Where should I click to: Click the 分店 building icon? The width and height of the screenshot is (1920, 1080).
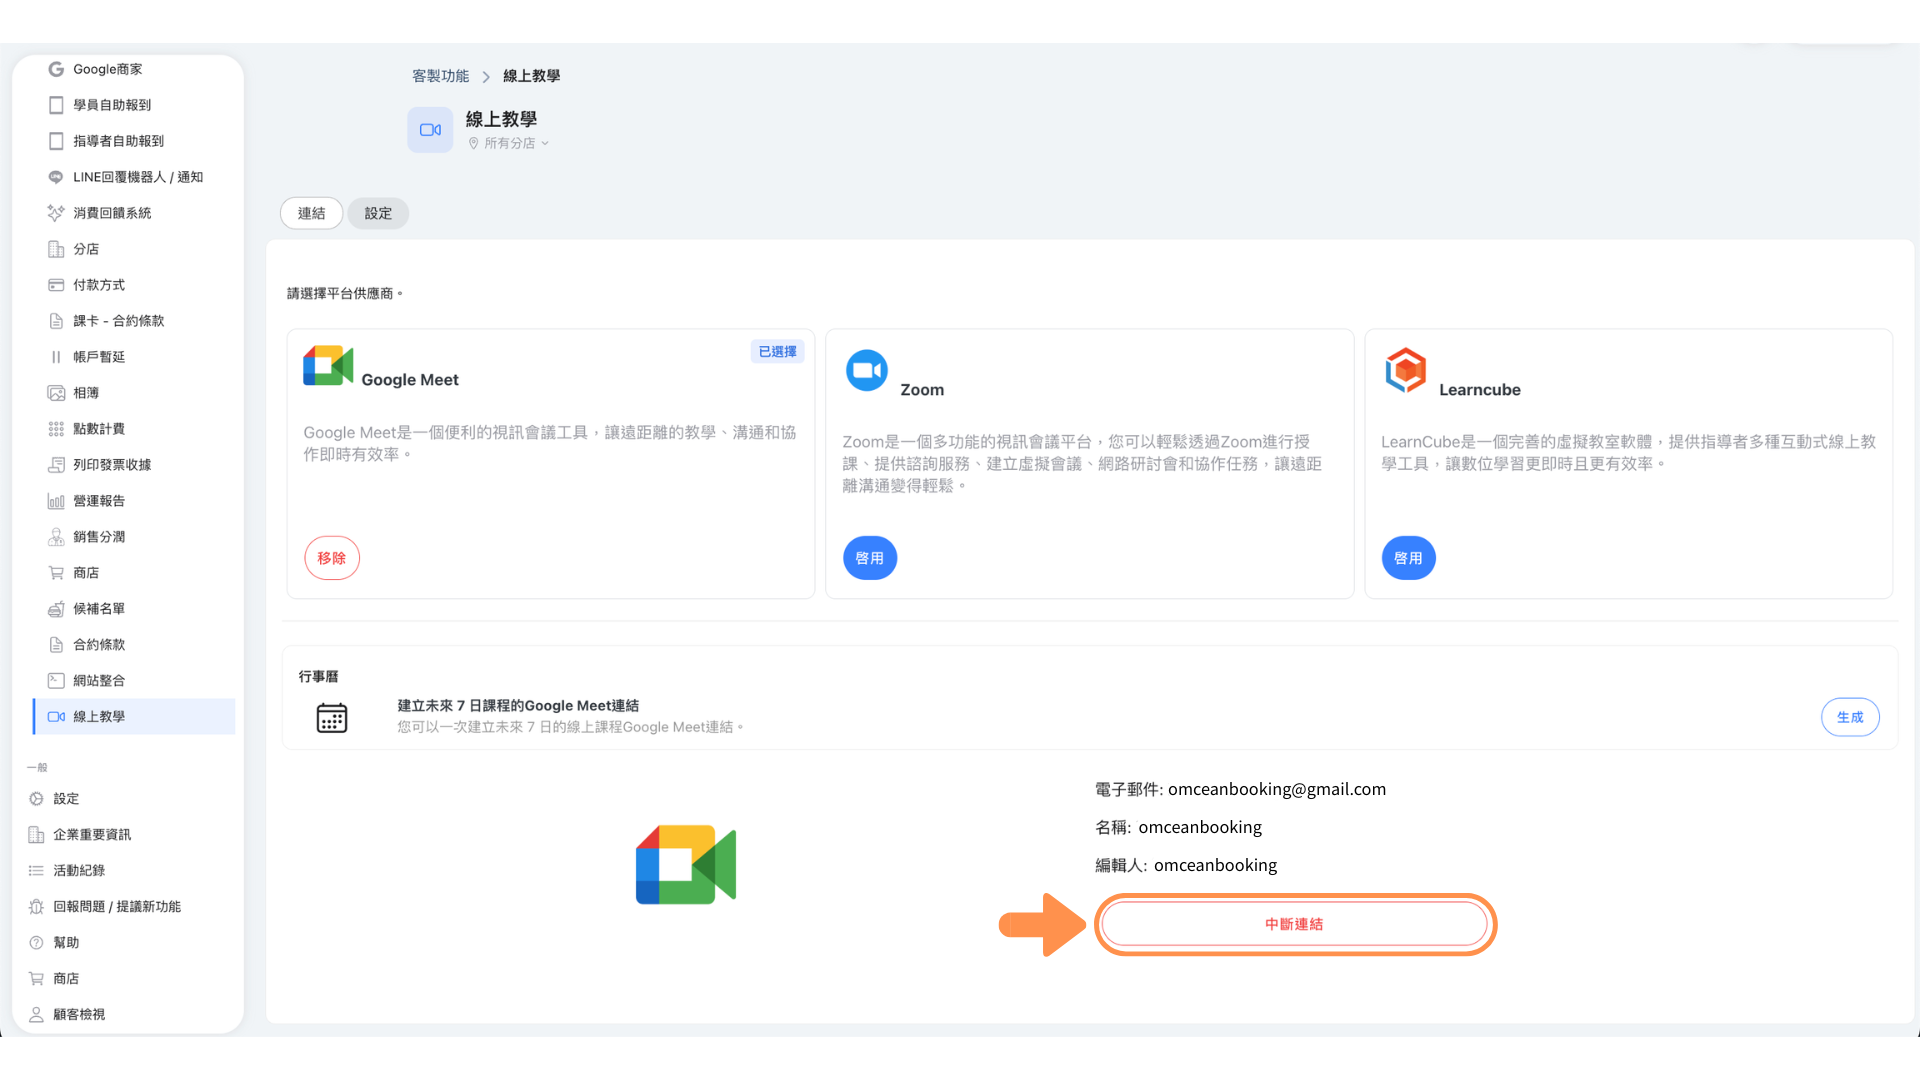pyautogui.click(x=56, y=249)
